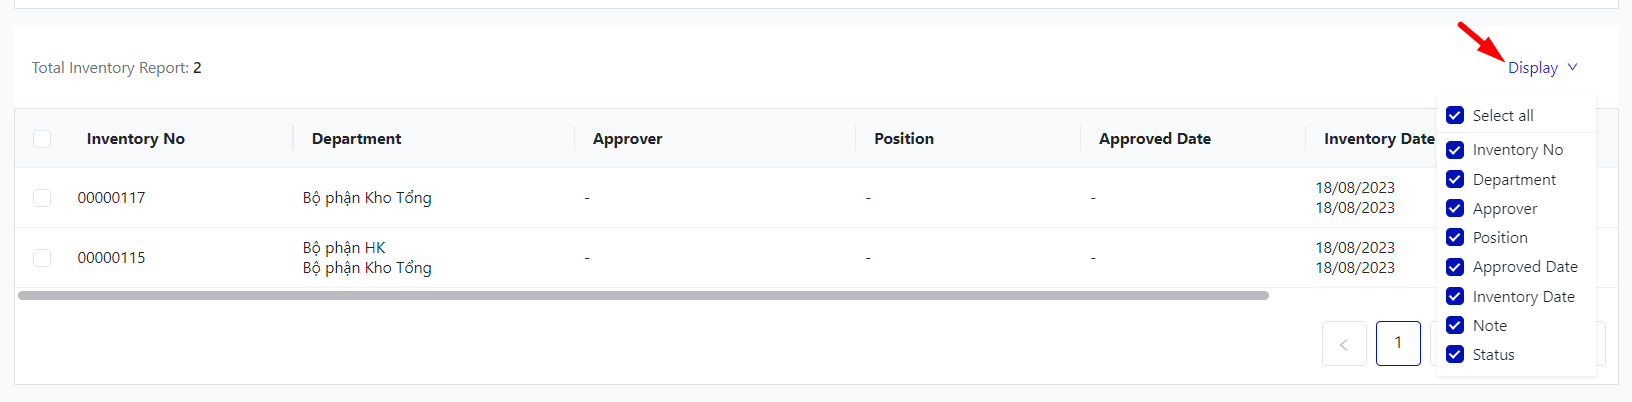The image size is (1632, 402).
Task: Uncheck the Department column option
Action: tap(1455, 180)
